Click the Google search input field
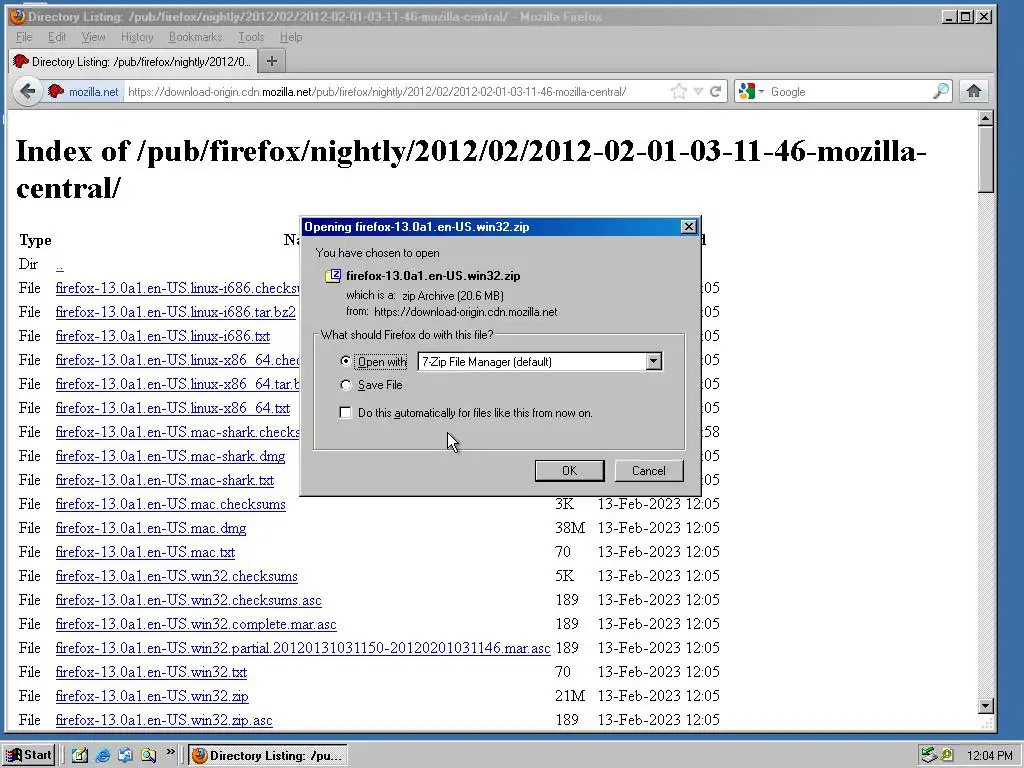This screenshot has width=1024, height=768. (x=849, y=91)
